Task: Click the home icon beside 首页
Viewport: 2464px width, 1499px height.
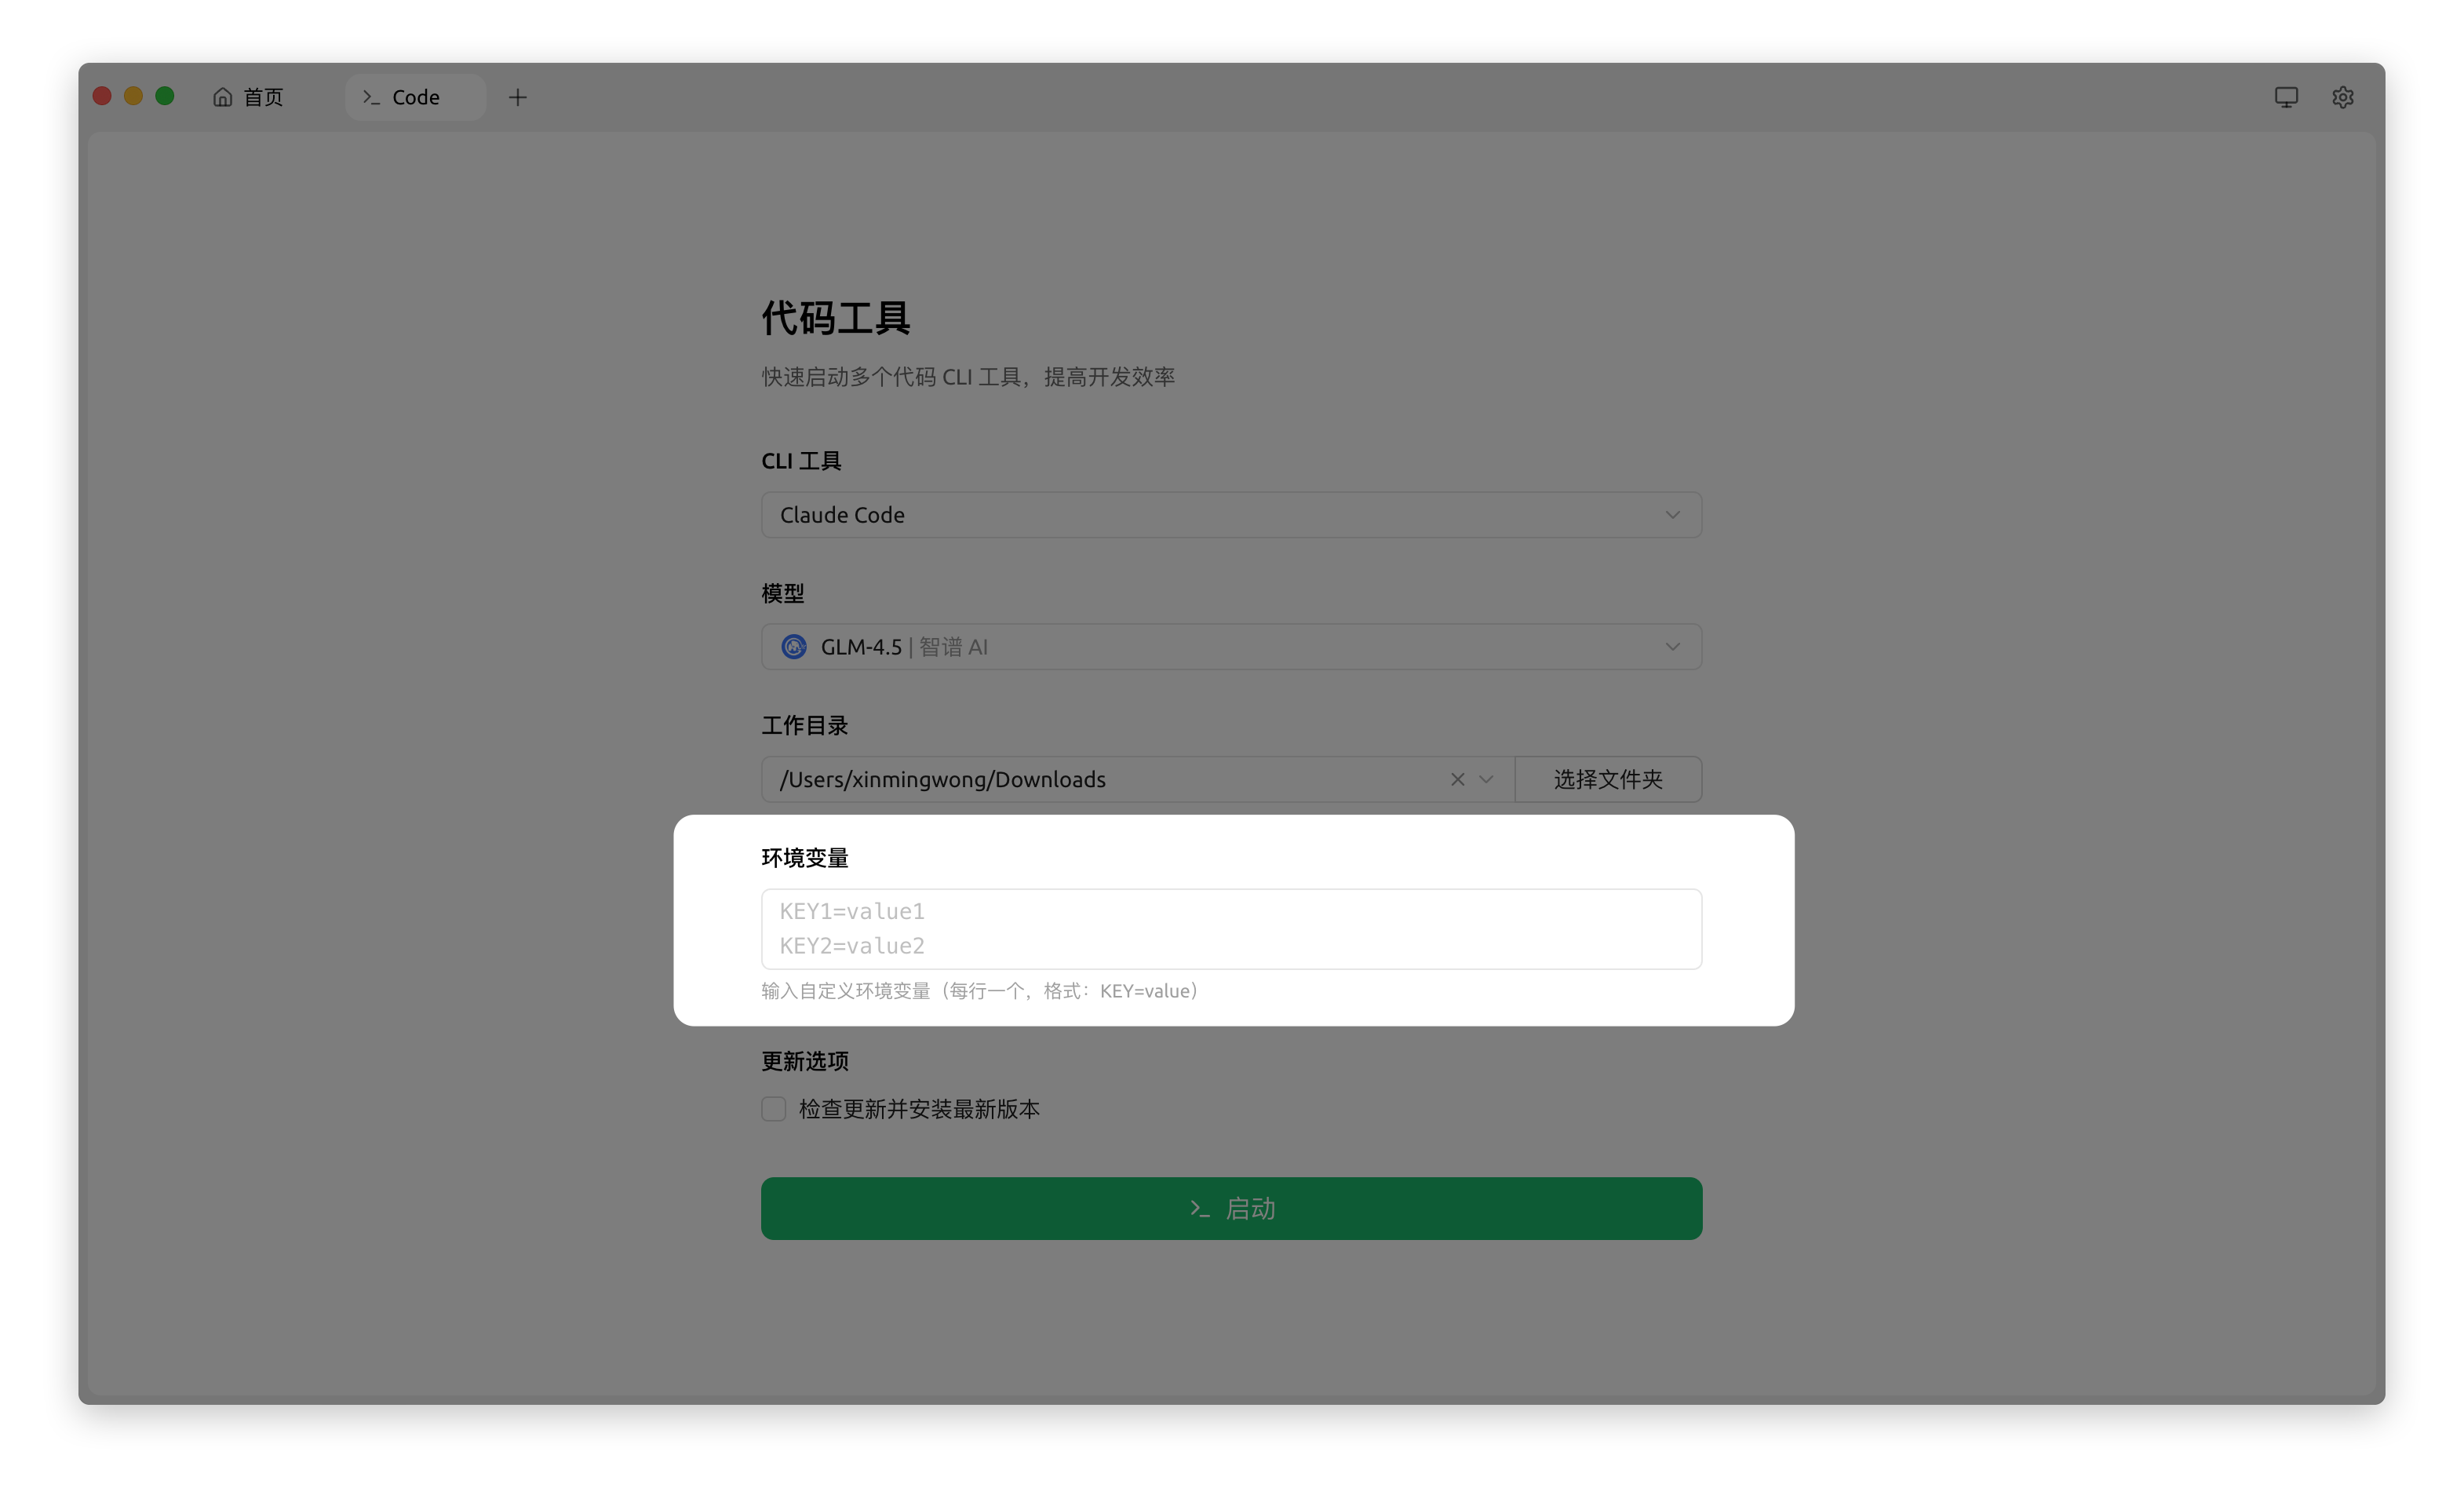Action: pyautogui.click(x=222, y=97)
